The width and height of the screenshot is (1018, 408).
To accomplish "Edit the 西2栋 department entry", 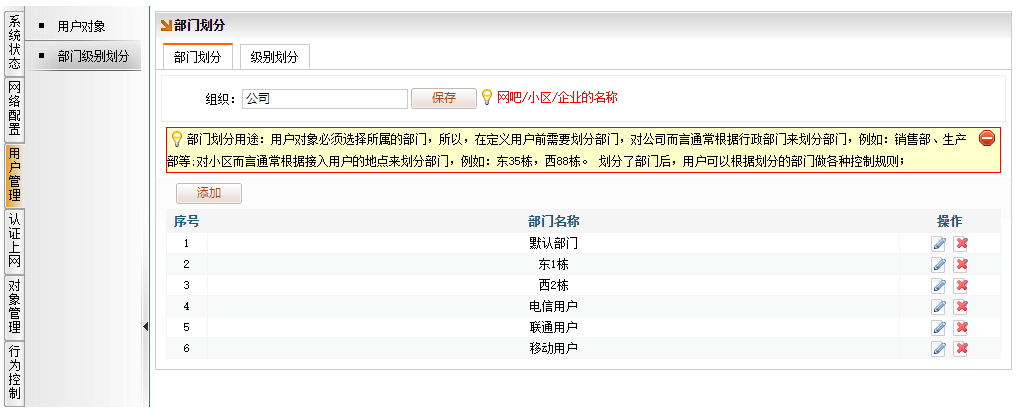I will coord(938,285).
